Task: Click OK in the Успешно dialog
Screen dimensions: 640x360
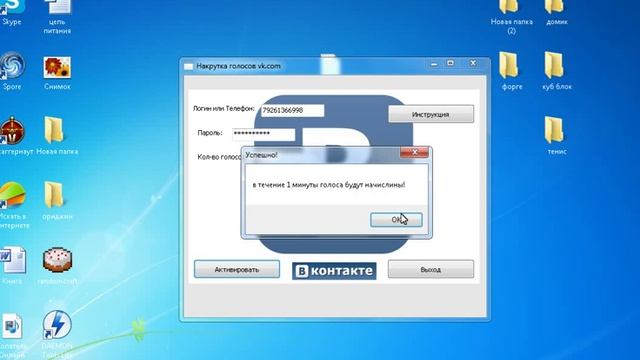Action: tap(396, 220)
